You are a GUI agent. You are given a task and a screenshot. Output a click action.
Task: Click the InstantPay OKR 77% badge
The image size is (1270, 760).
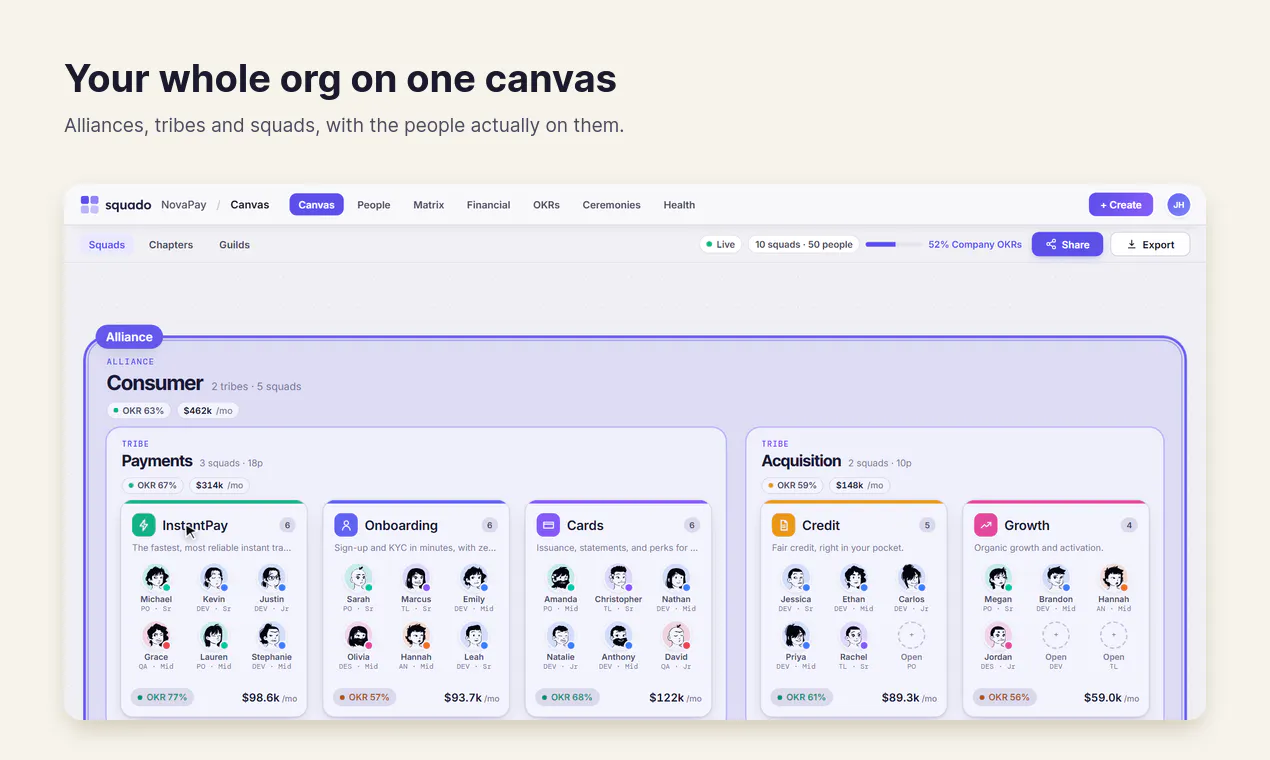coord(161,697)
